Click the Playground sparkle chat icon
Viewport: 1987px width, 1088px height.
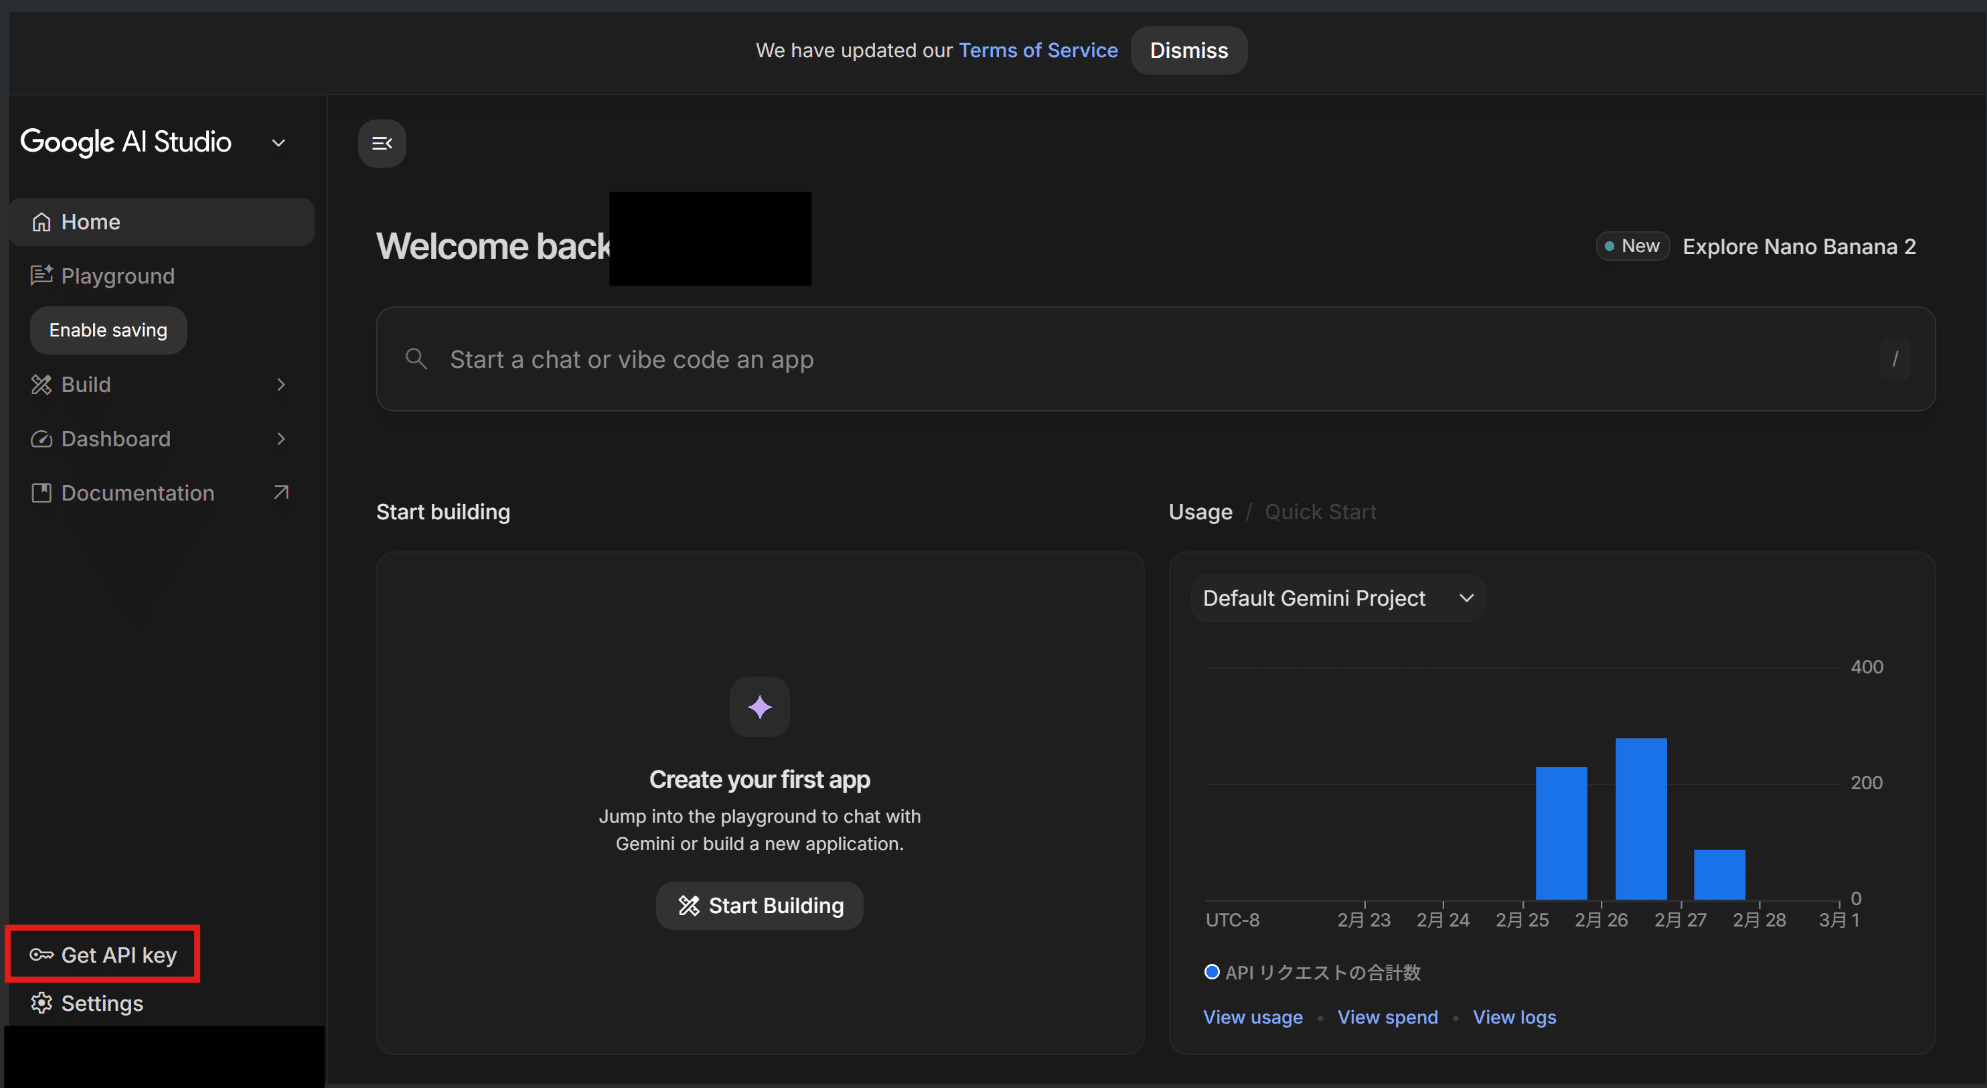pyautogui.click(x=41, y=275)
